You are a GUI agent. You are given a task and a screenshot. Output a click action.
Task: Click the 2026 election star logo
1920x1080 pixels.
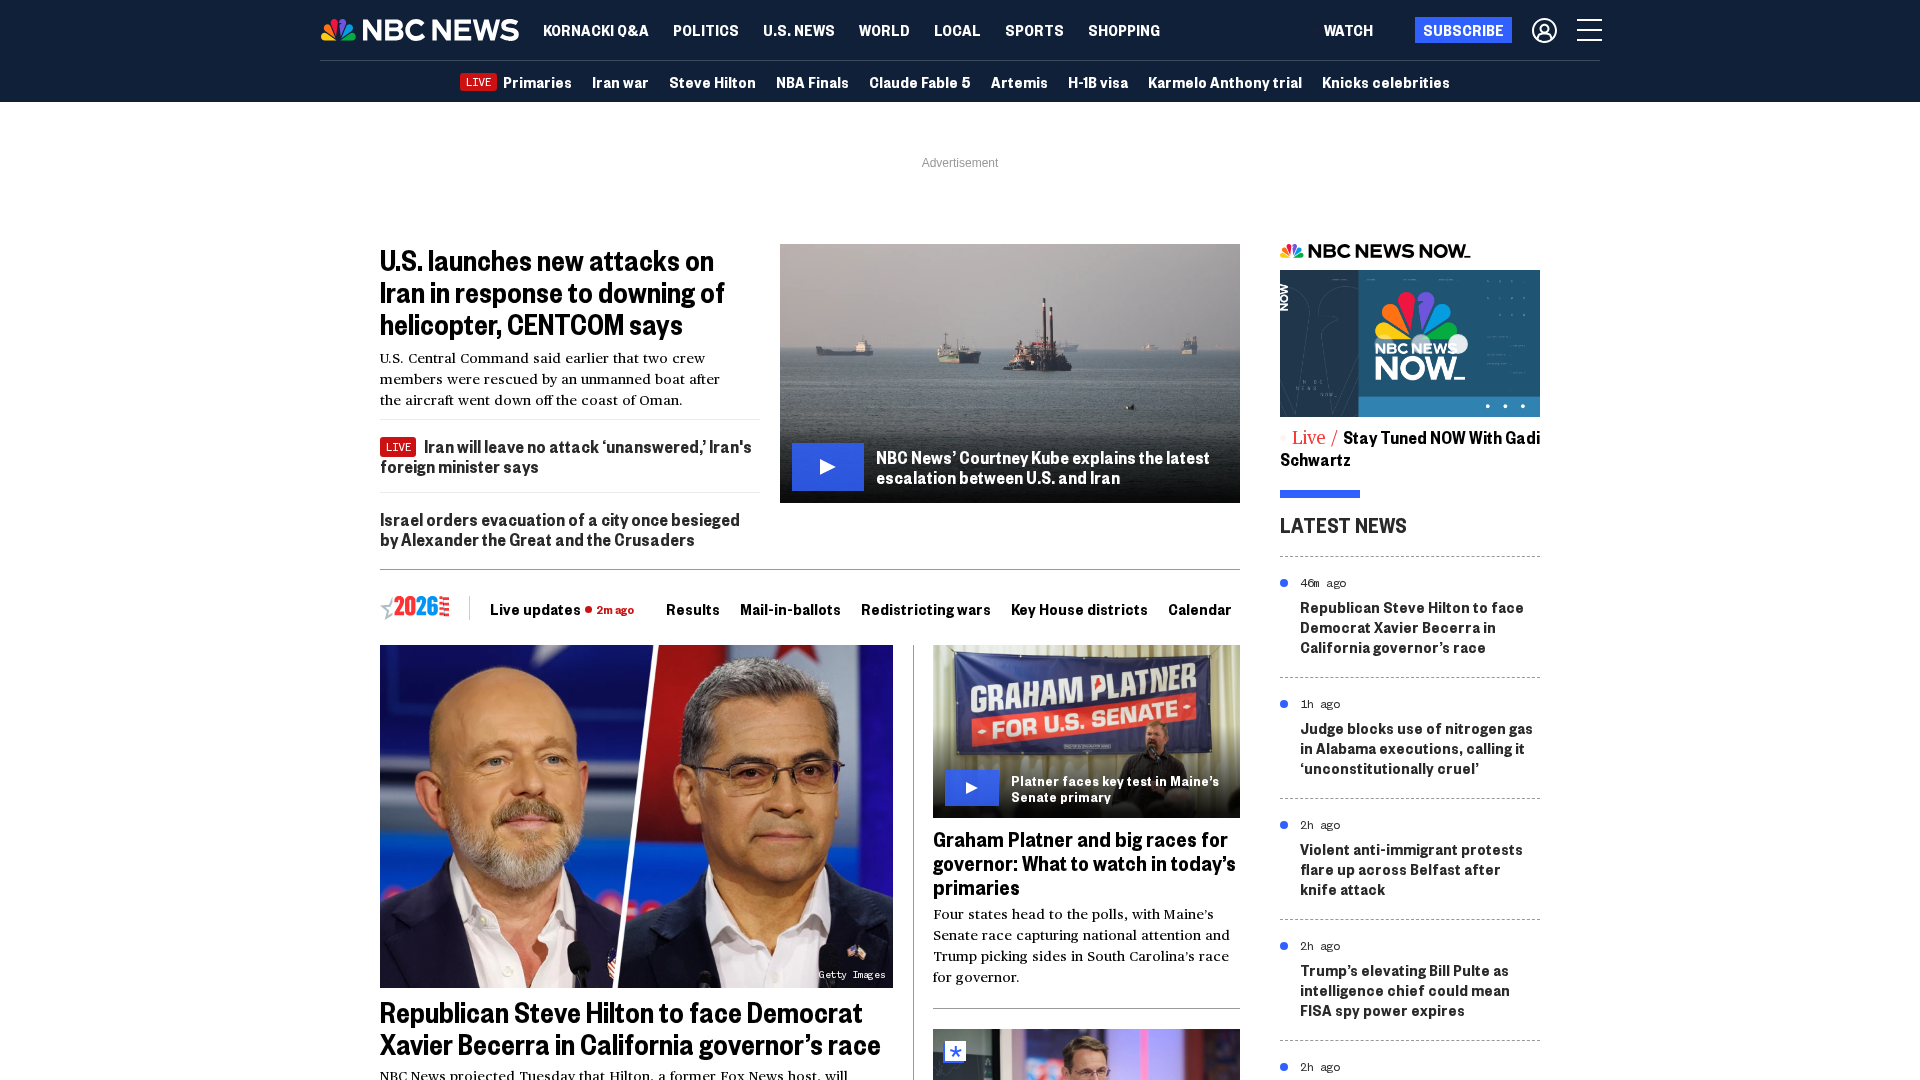pyautogui.click(x=415, y=608)
